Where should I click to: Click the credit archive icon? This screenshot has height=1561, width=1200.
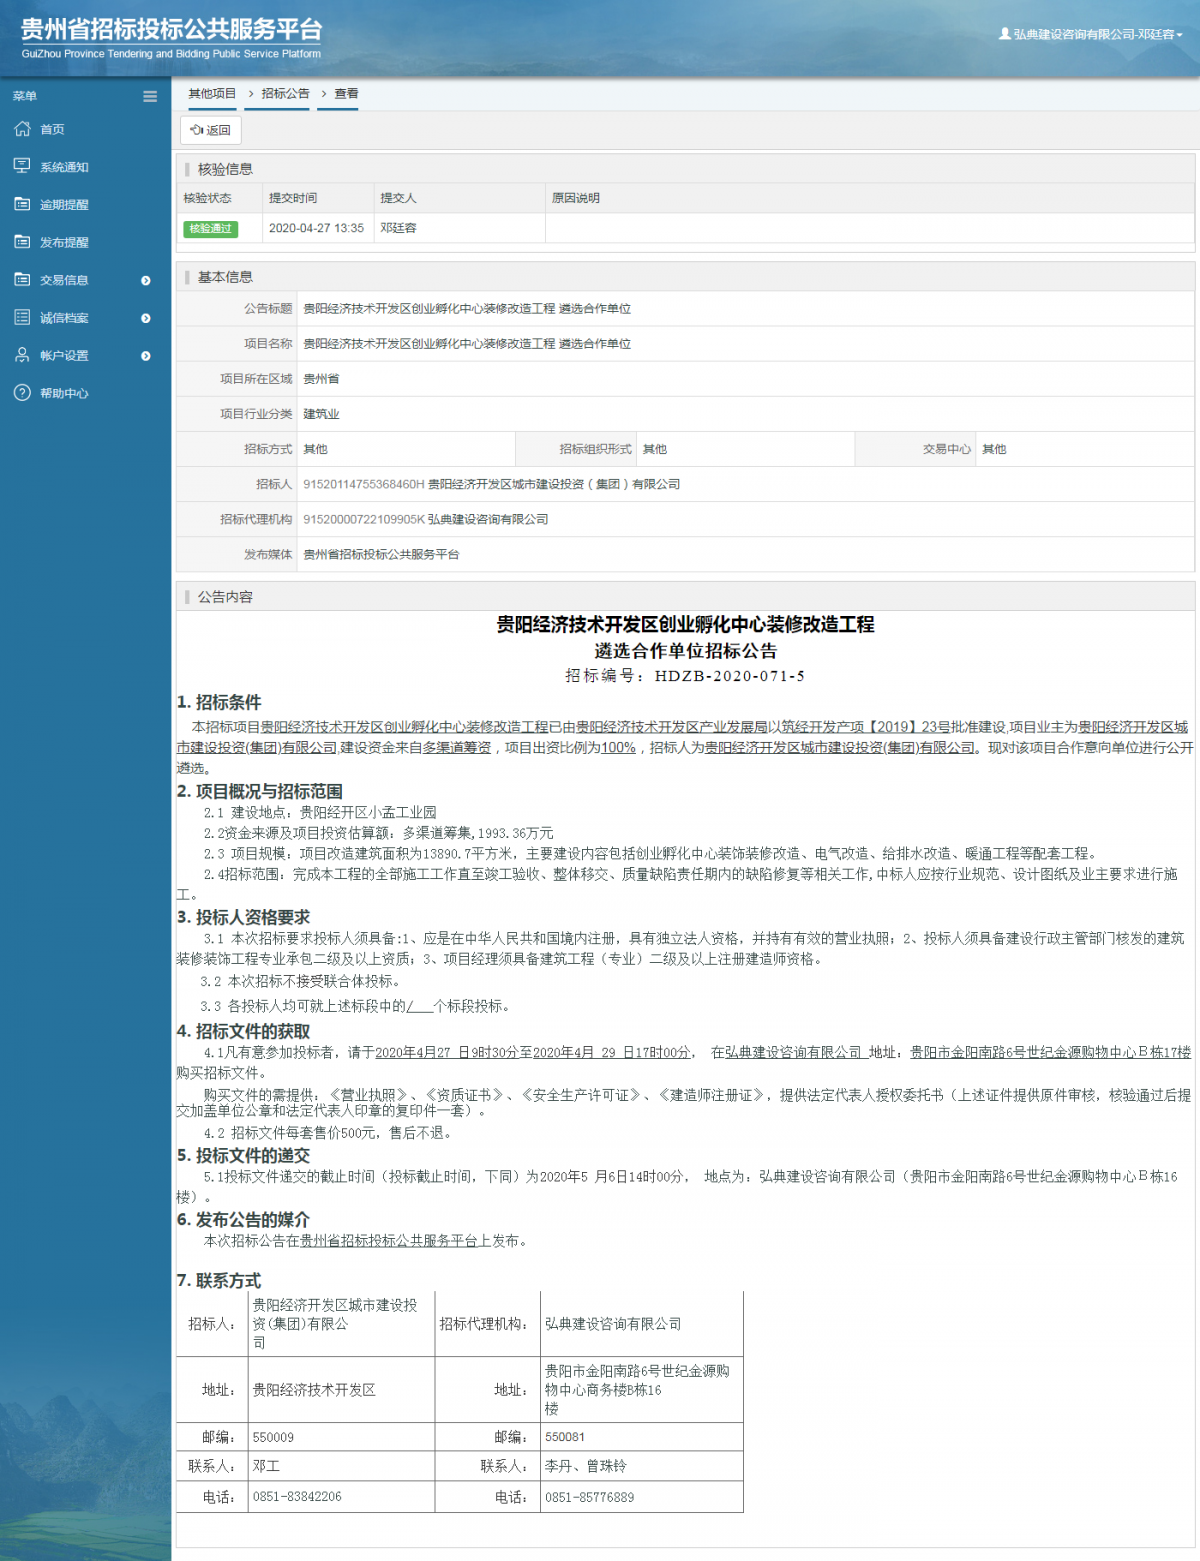coord(22,318)
